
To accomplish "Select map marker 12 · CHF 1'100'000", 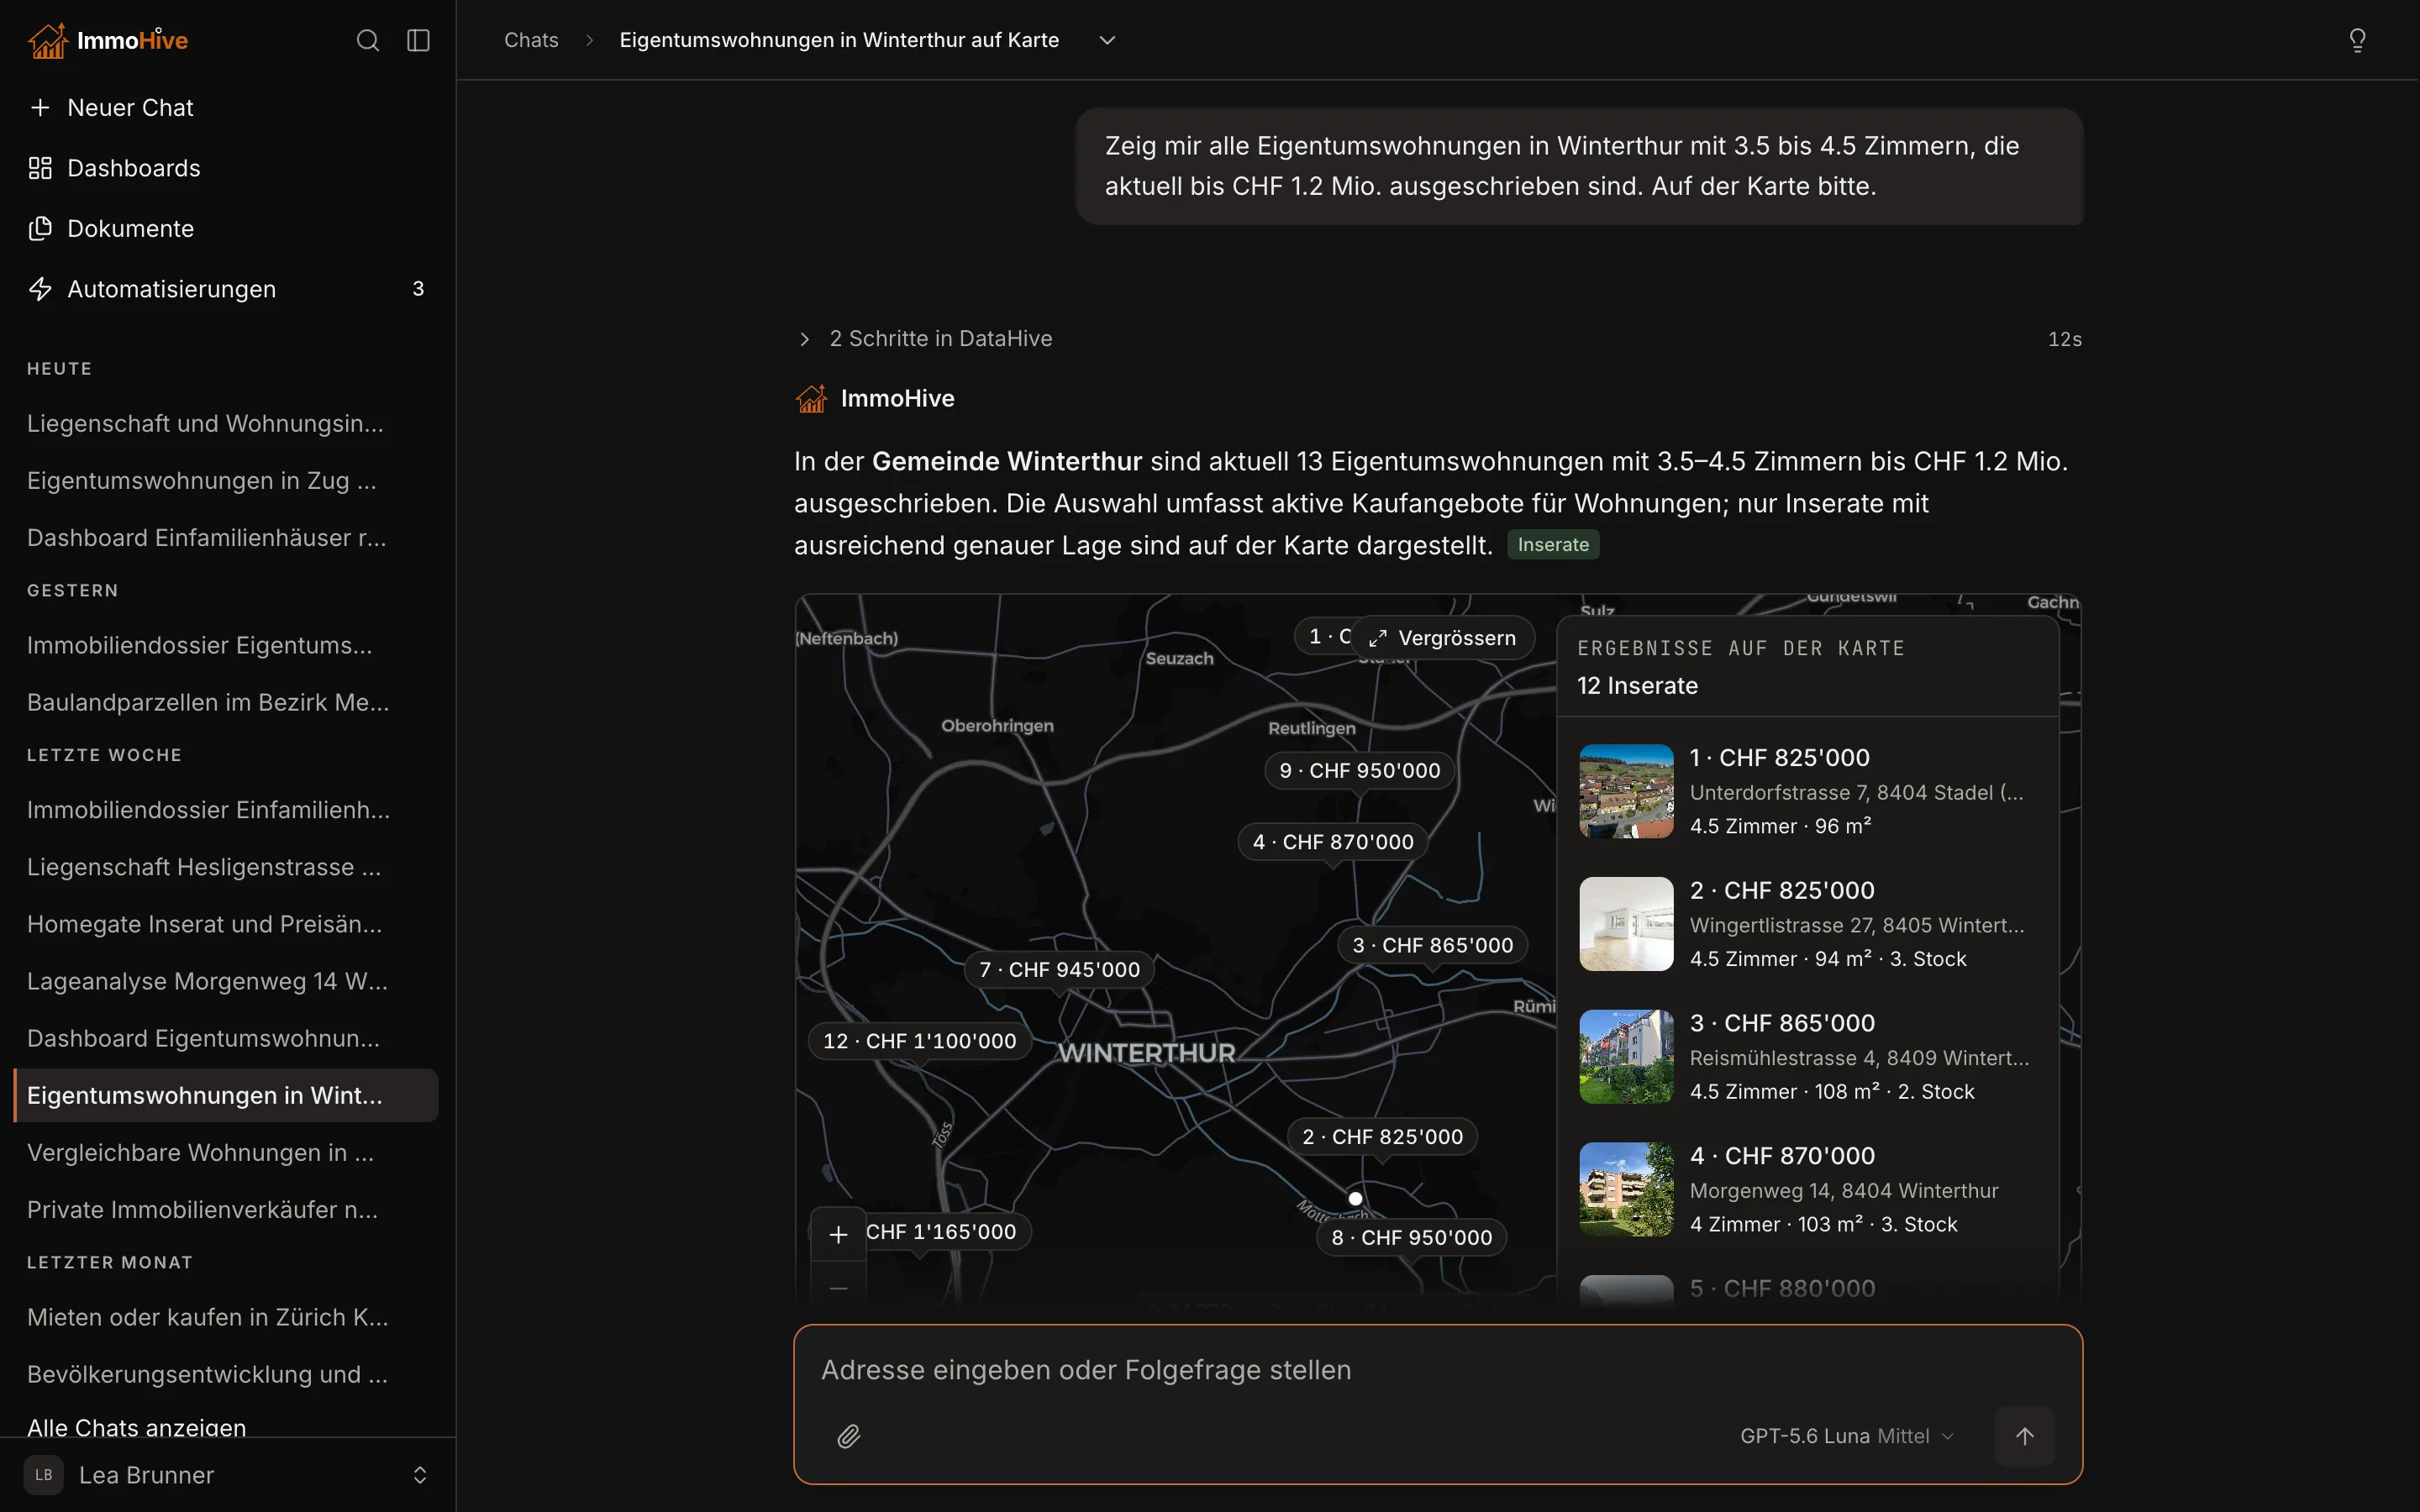I will tap(920, 1041).
